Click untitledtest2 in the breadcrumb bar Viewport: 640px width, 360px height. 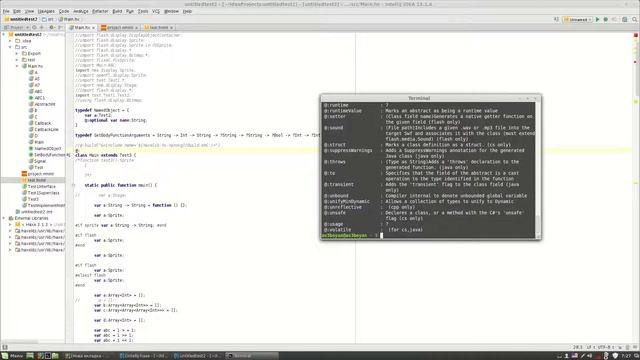tap(20, 19)
